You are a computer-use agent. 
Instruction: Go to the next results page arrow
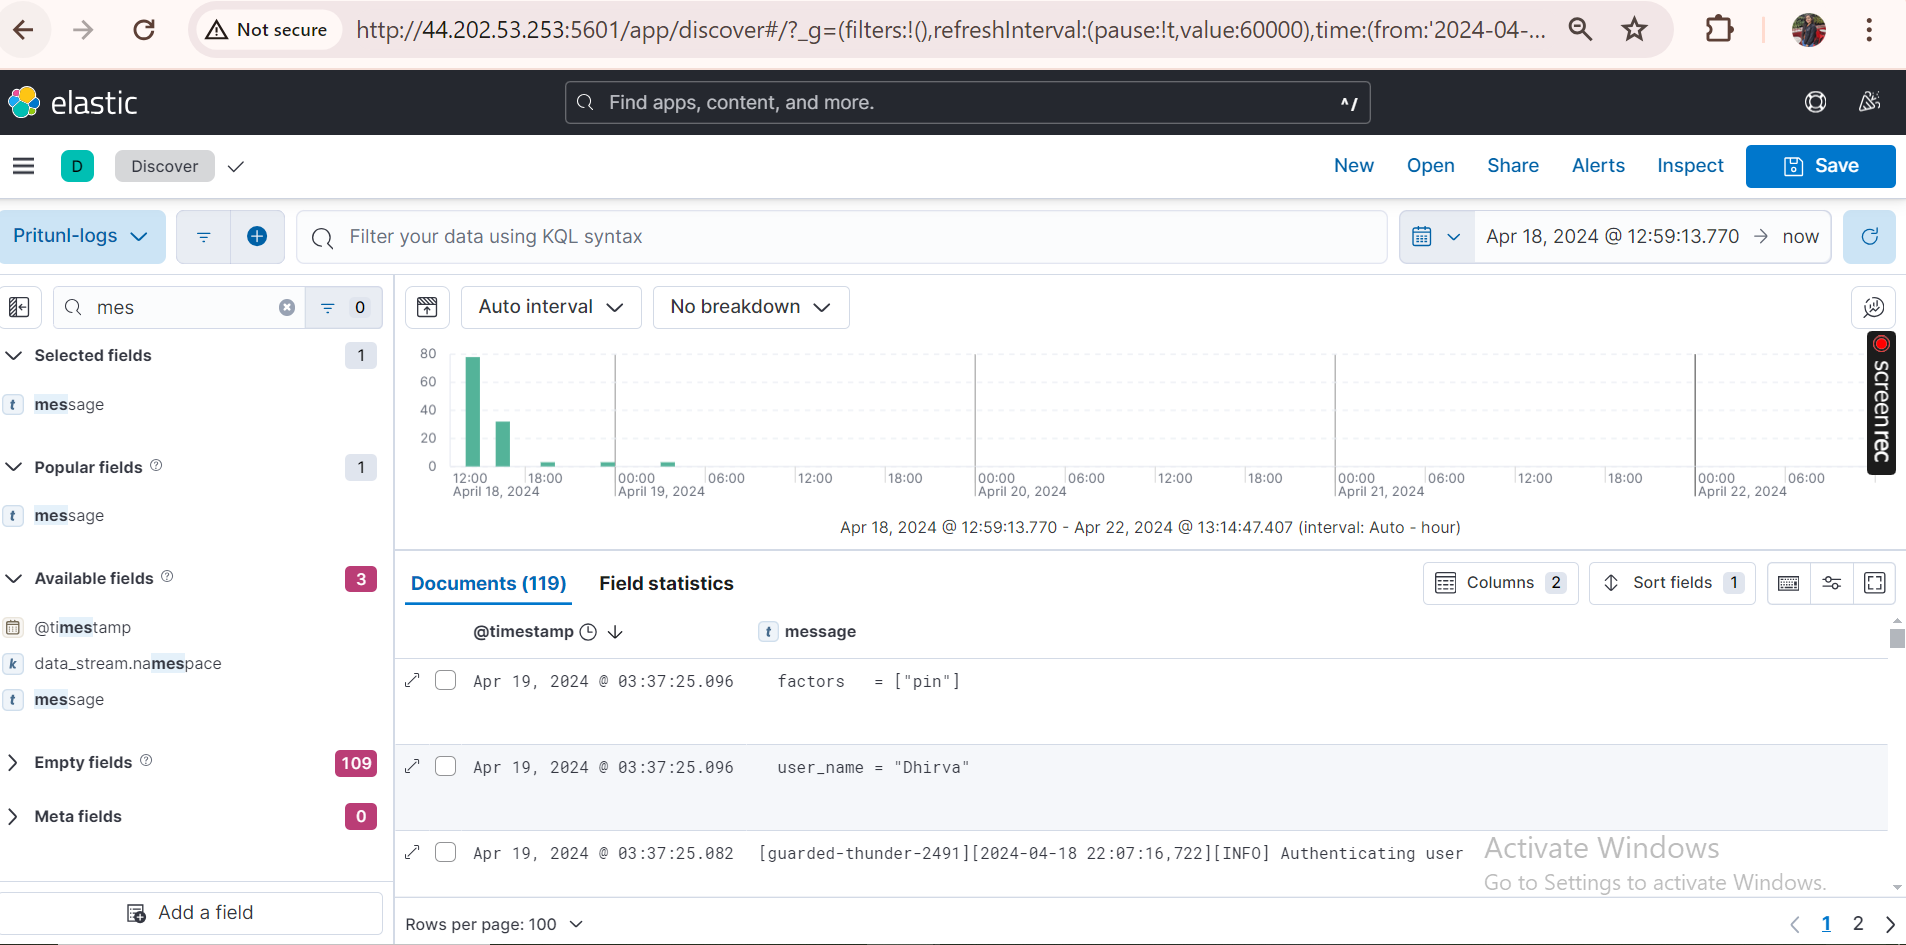pyautogui.click(x=1890, y=924)
